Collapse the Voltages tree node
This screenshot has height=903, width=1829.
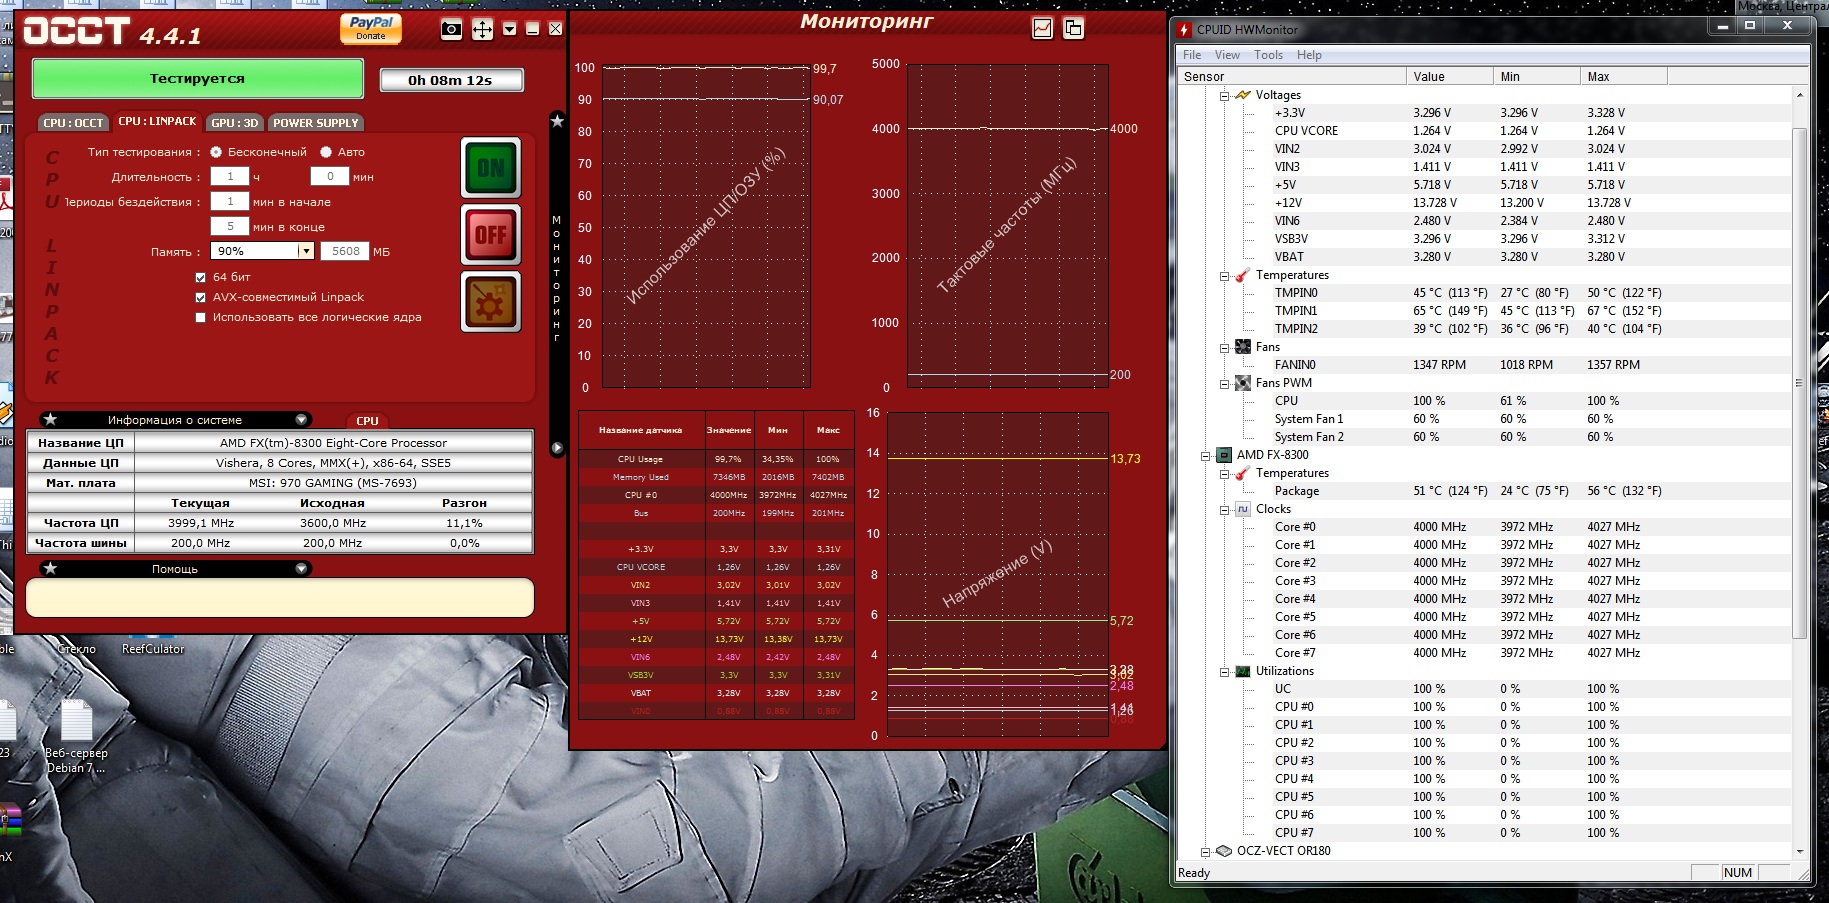1224,96
